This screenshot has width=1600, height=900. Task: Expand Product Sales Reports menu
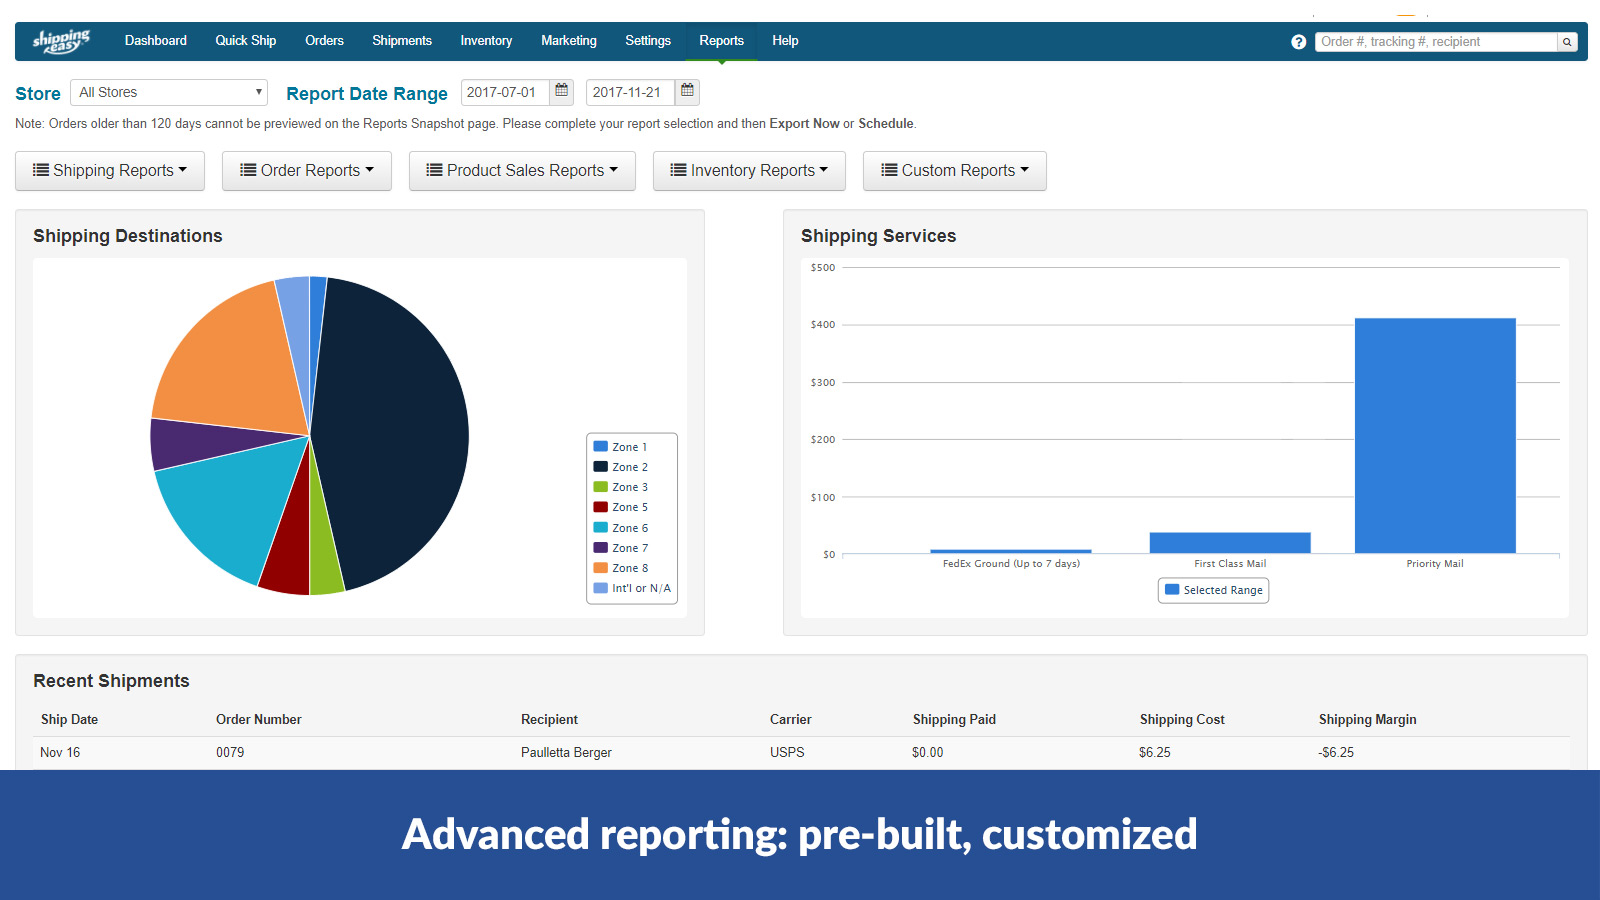522,171
